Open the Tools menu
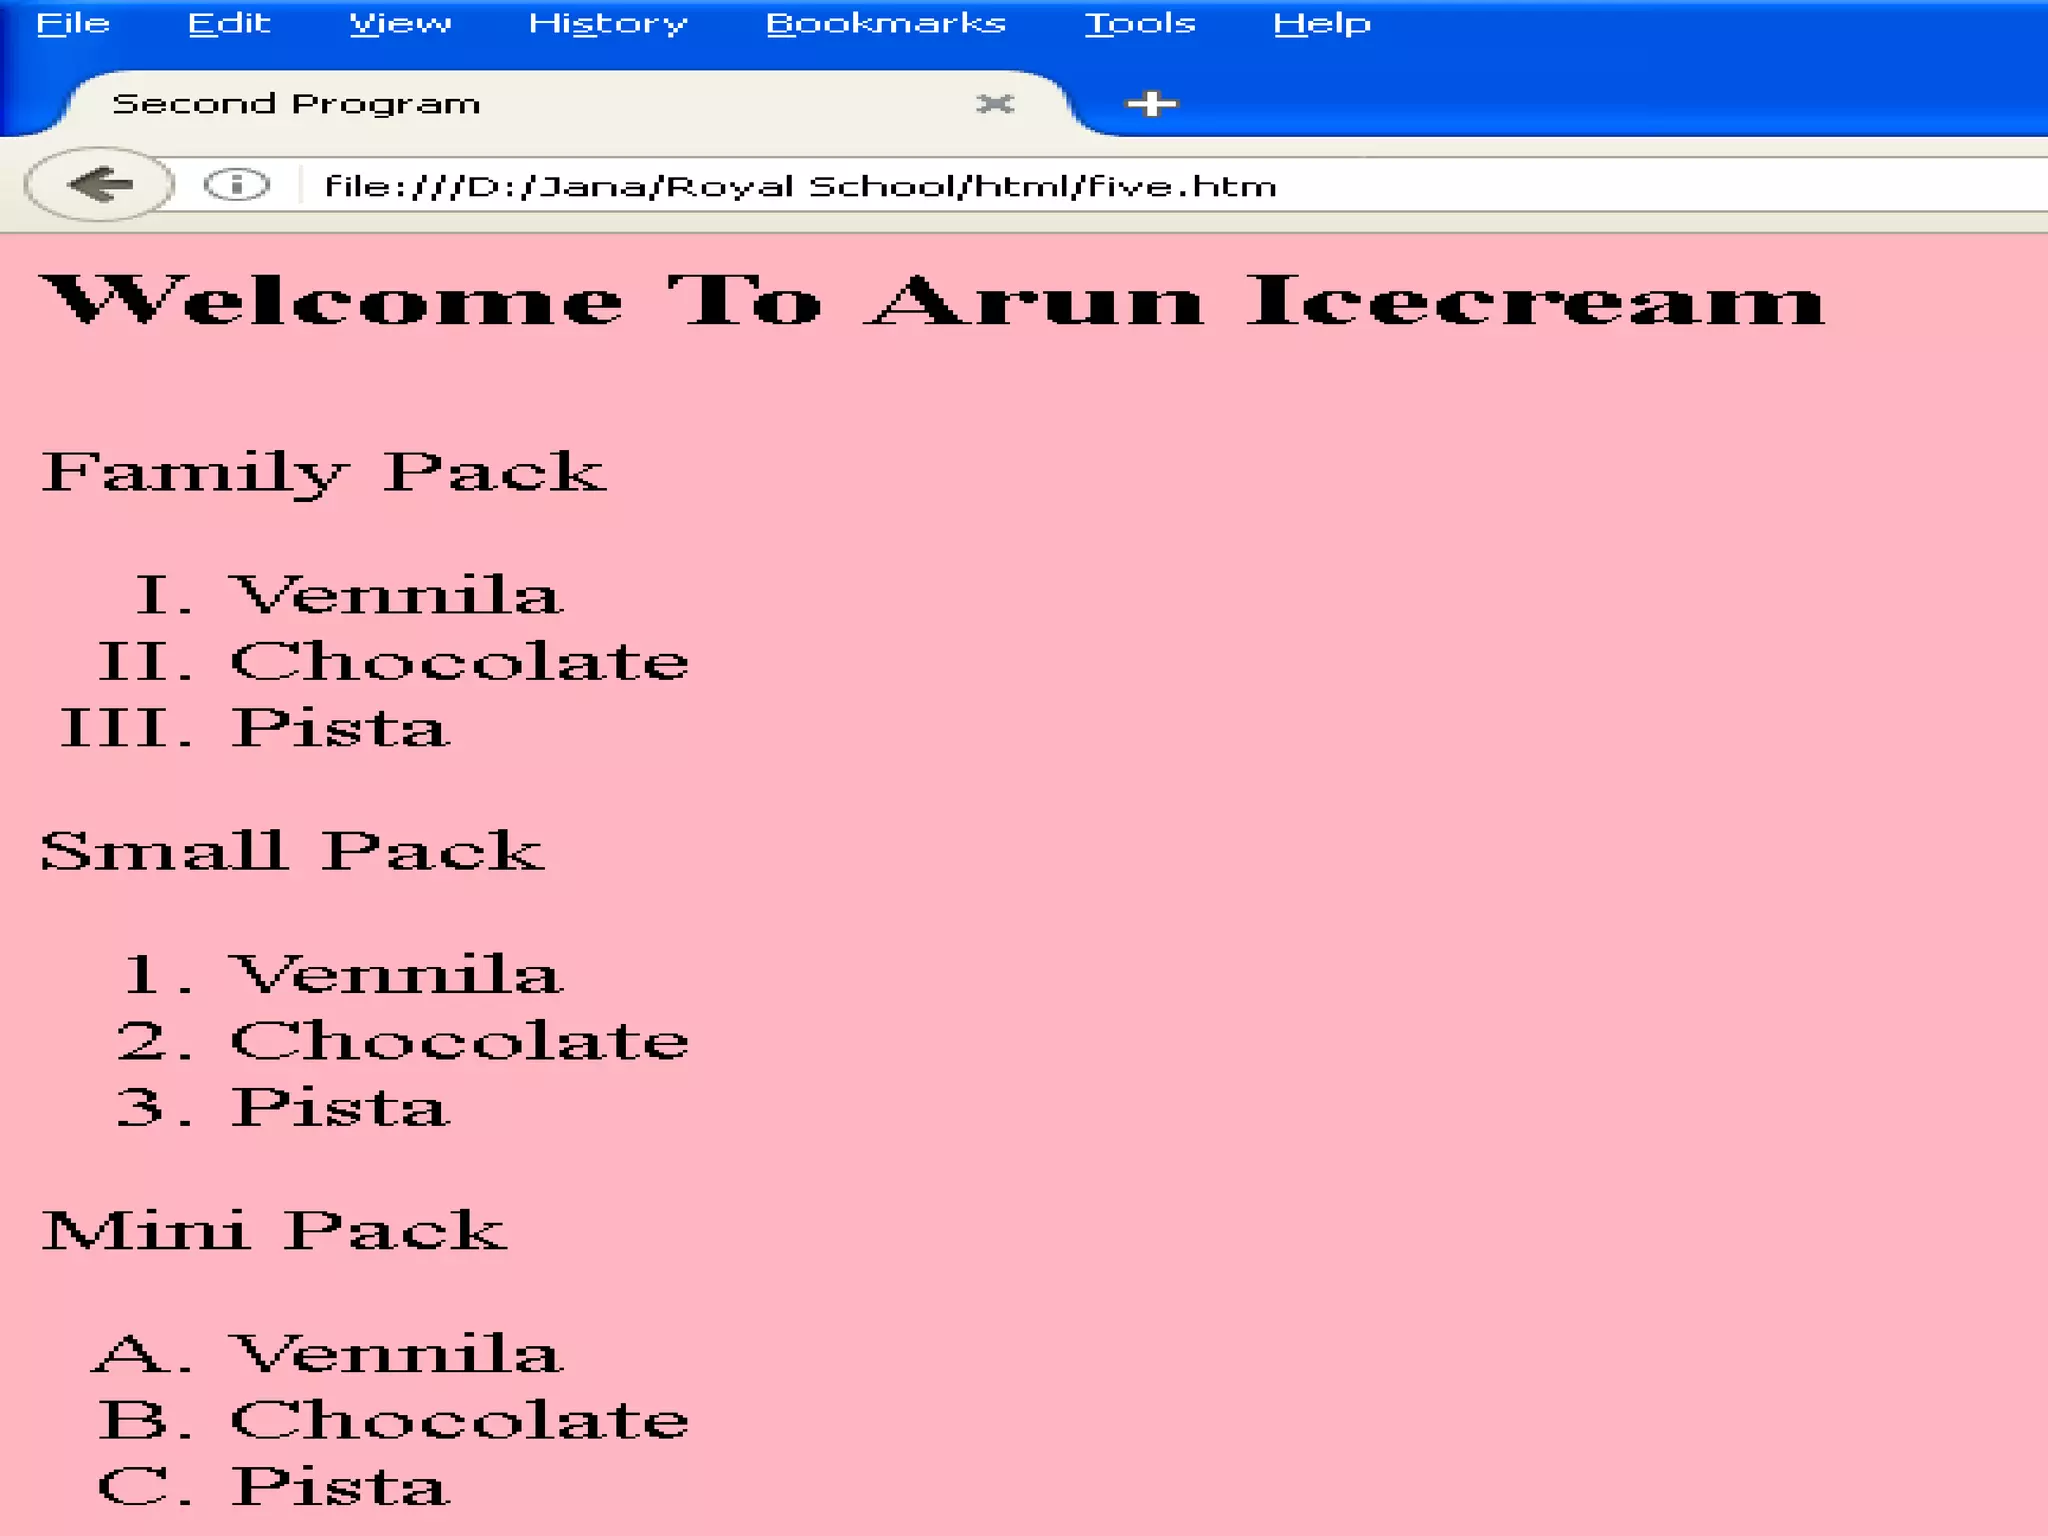The height and width of the screenshot is (1536, 2048). 1140,24
